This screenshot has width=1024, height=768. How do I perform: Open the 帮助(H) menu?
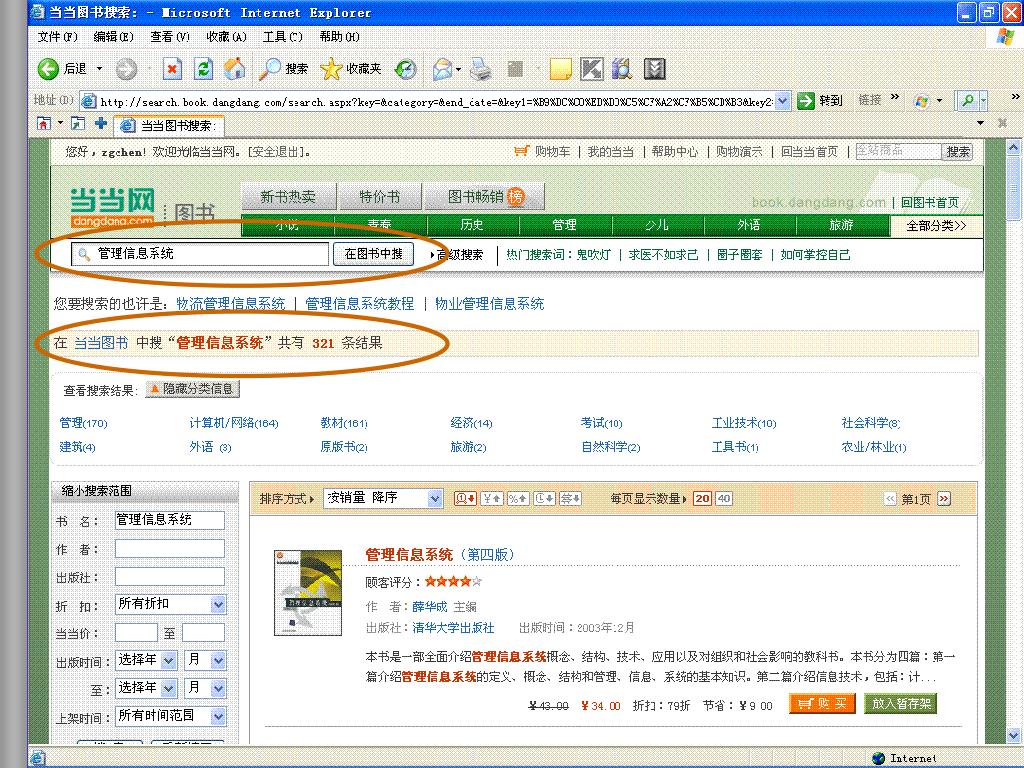[x=340, y=37]
